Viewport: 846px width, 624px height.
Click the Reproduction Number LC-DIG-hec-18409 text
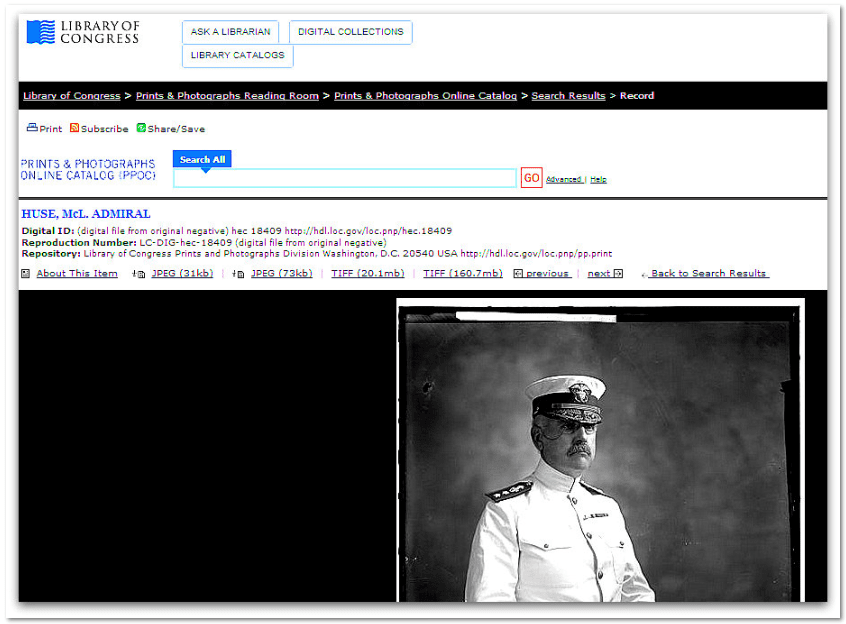pyautogui.click(x=186, y=243)
